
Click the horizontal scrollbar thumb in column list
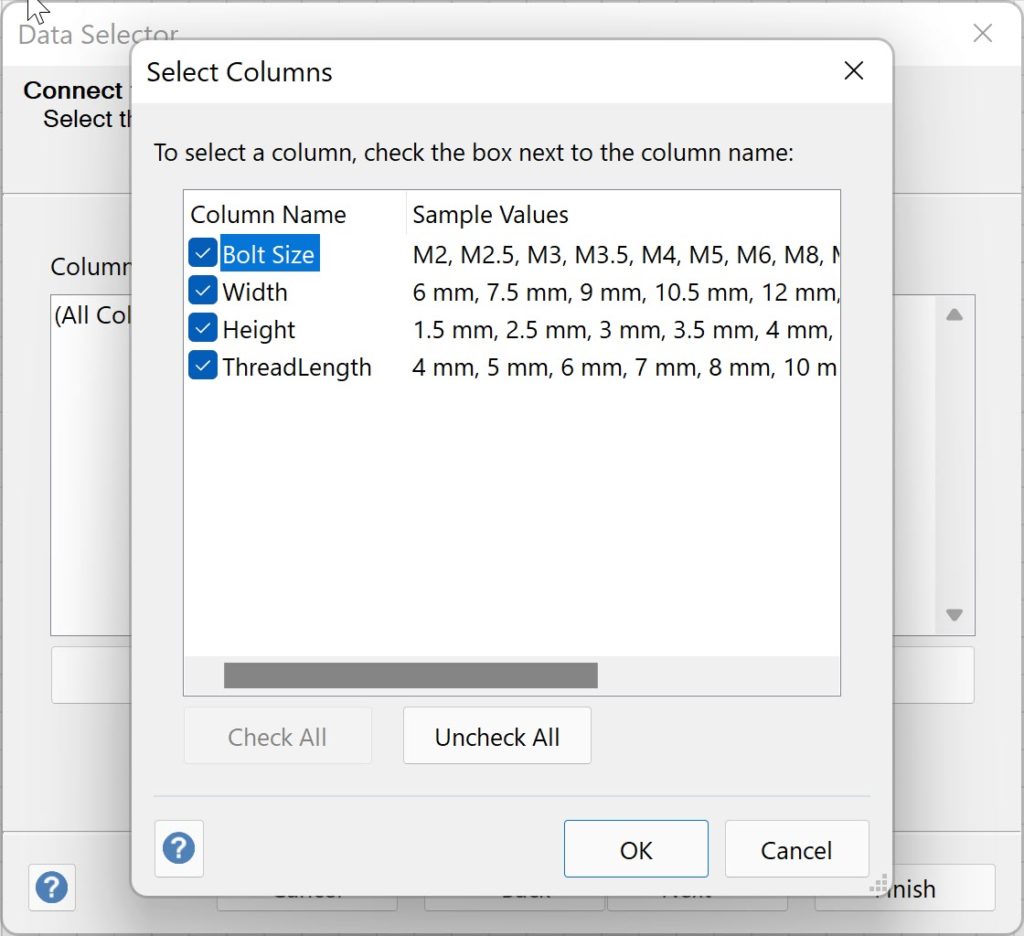point(410,676)
